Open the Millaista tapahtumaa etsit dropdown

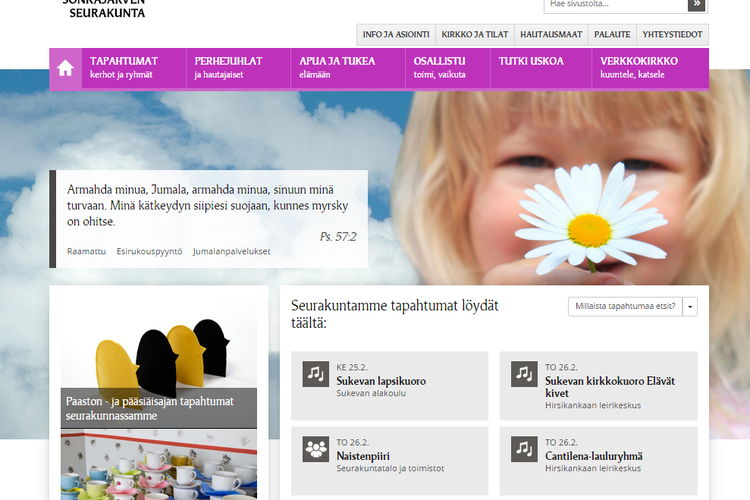coord(626,306)
